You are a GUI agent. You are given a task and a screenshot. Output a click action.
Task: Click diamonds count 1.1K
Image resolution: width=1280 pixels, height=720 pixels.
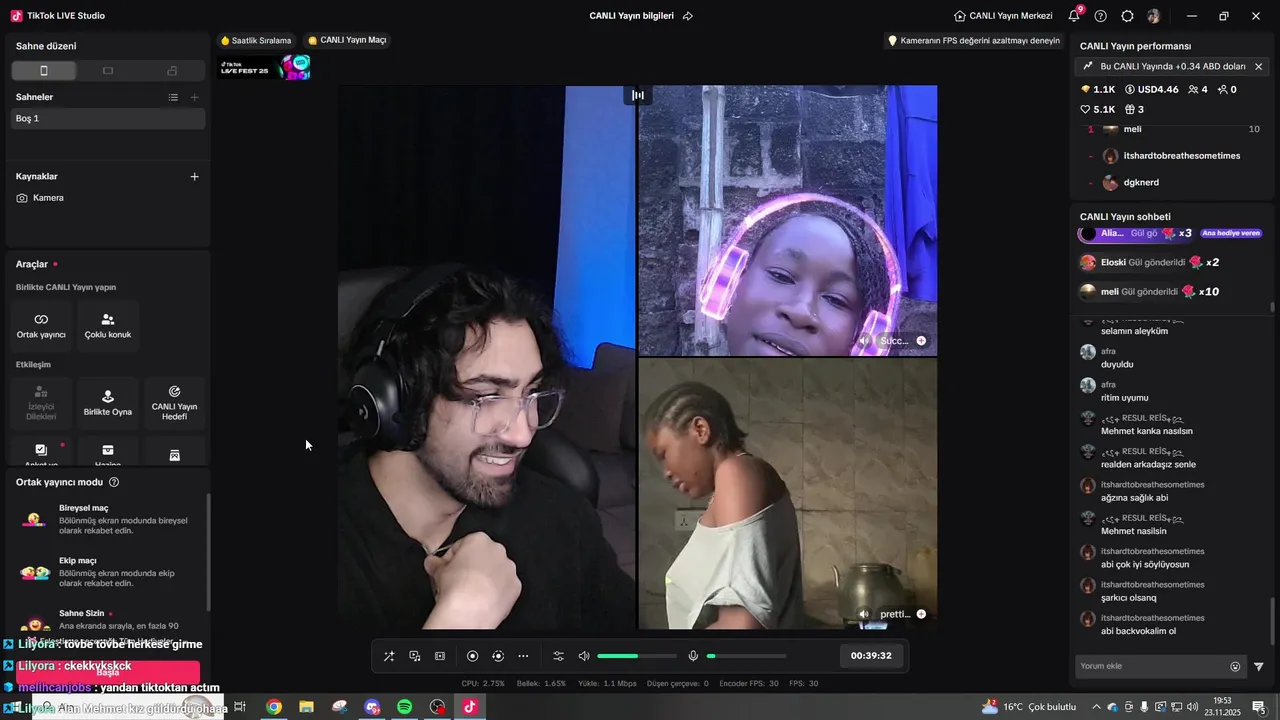(x=1098, y=89)
